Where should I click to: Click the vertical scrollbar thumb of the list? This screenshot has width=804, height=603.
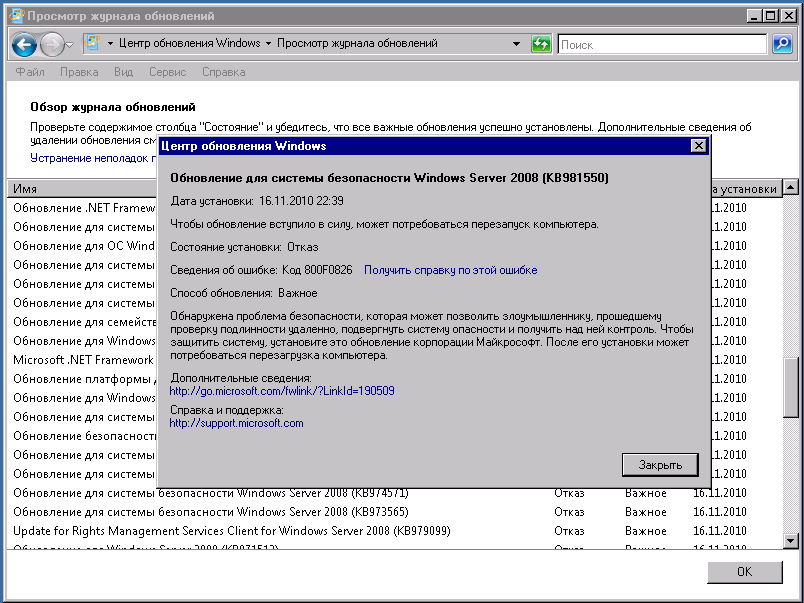(x=790, y=385)
